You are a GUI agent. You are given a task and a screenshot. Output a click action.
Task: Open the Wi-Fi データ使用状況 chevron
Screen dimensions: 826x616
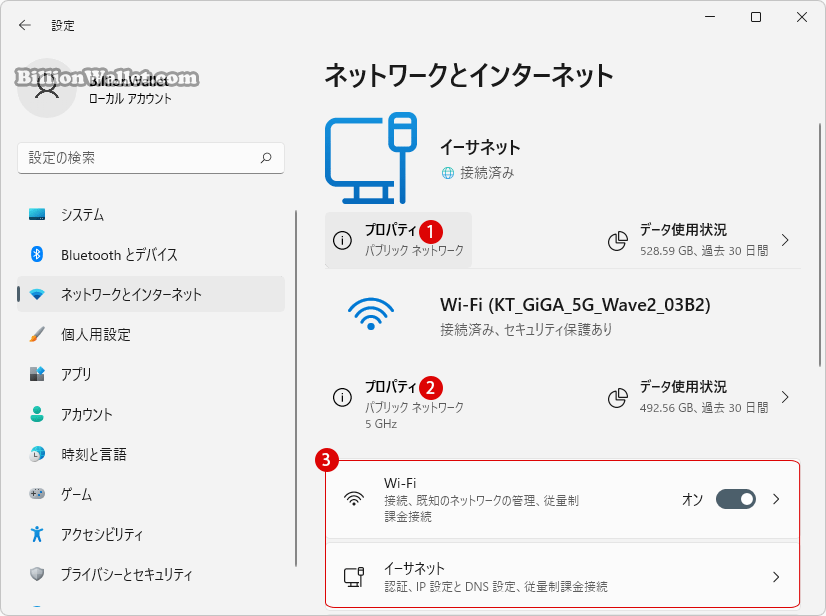click(x=785, y=397)
